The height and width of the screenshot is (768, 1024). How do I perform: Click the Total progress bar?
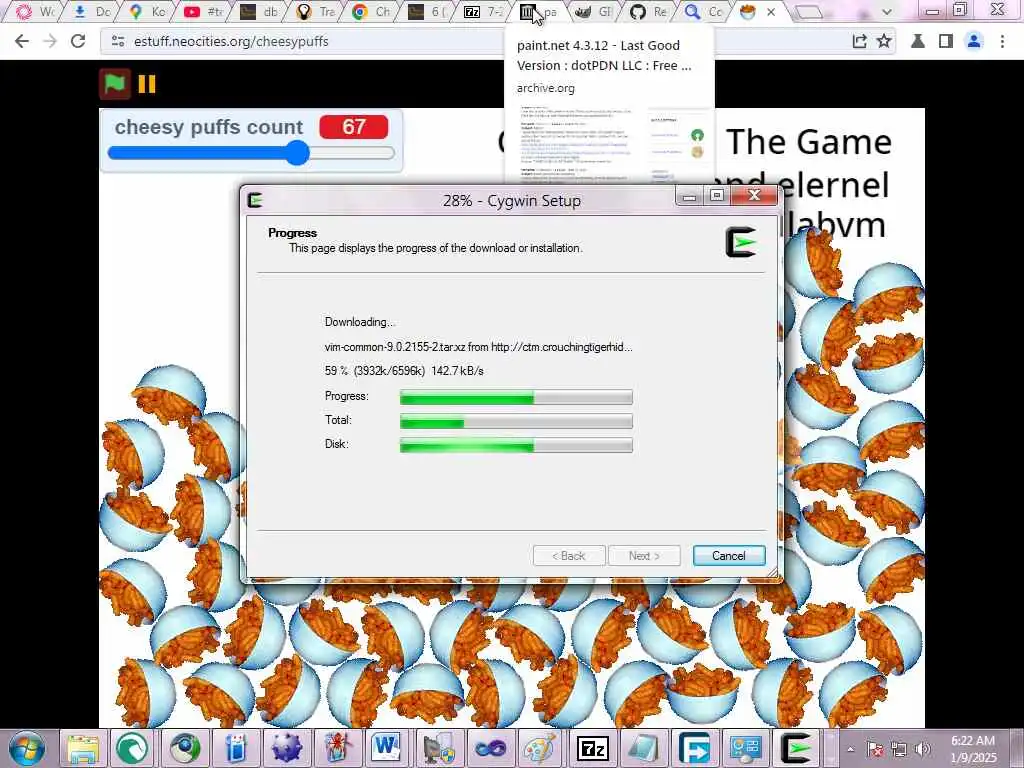(x=516, y=421)
